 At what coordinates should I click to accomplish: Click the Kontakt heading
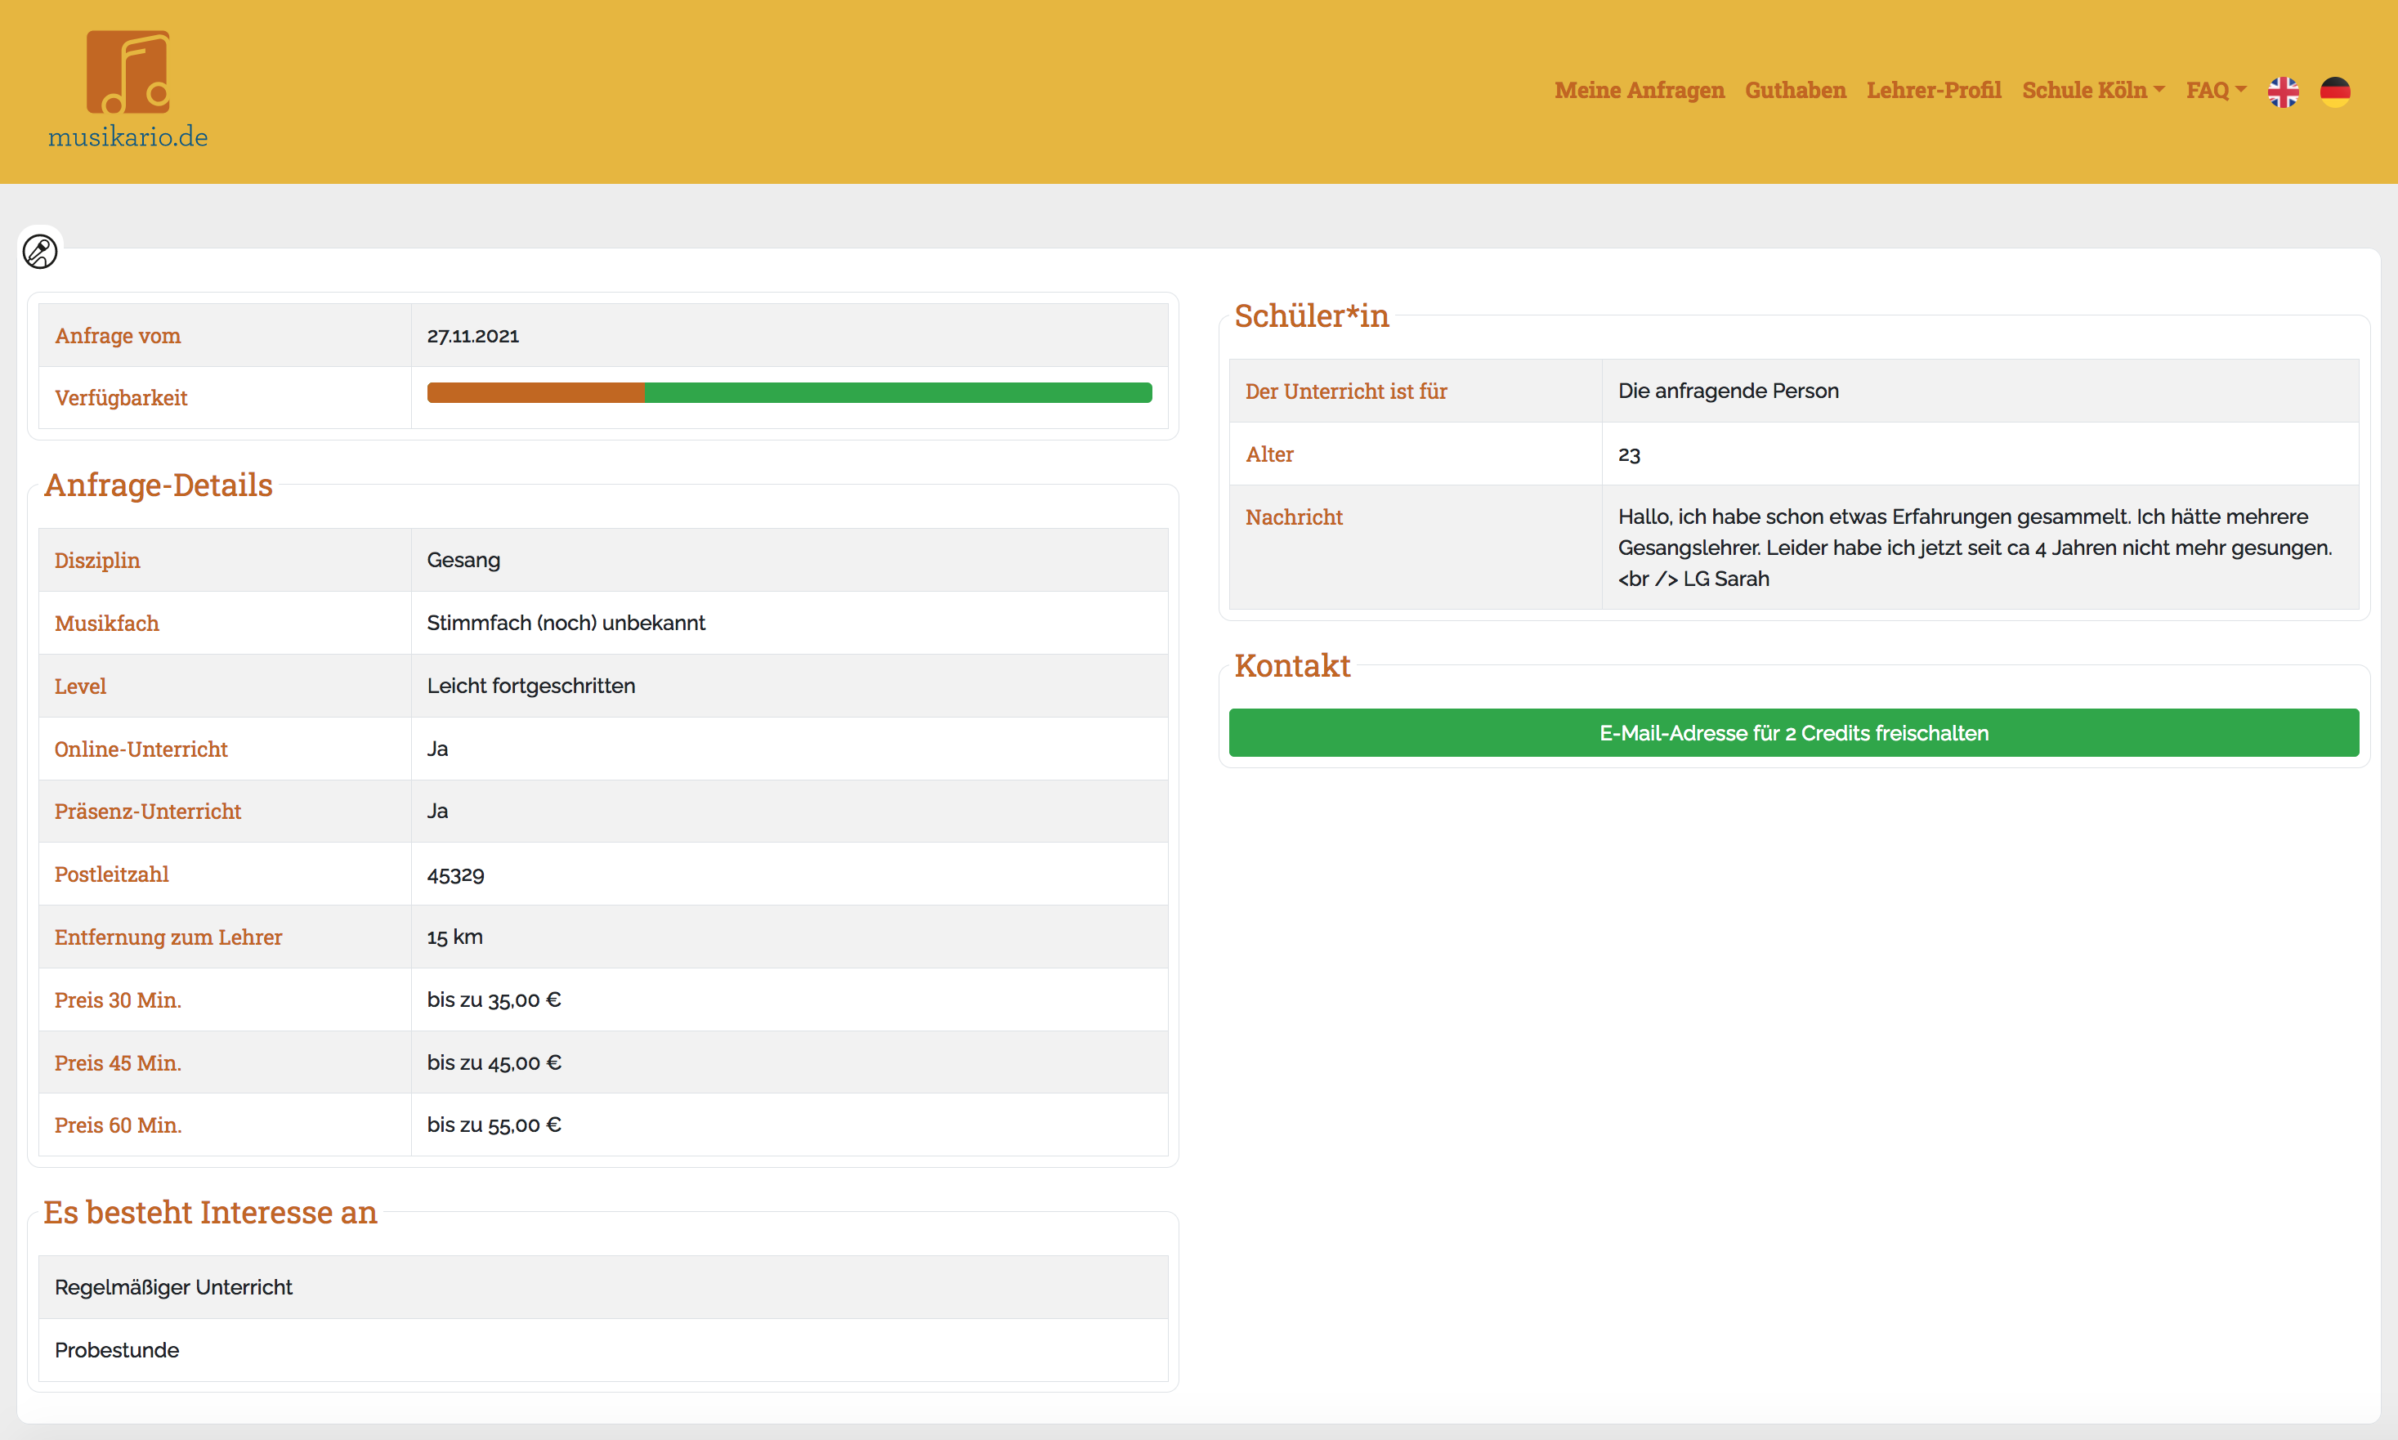[1292, 666]
